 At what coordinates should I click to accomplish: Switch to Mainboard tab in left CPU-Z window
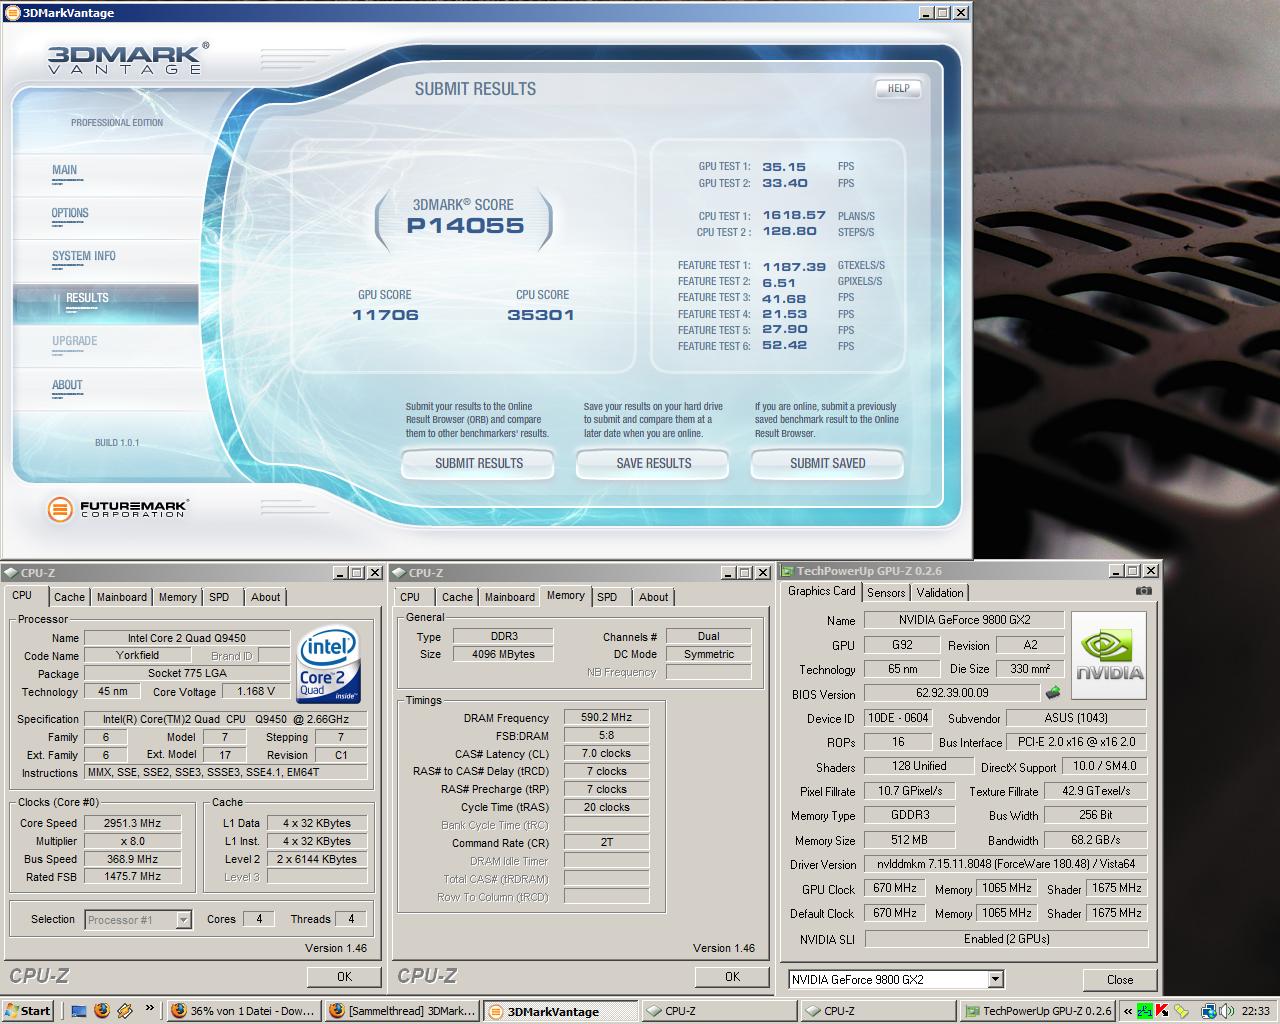click(122, 597)
